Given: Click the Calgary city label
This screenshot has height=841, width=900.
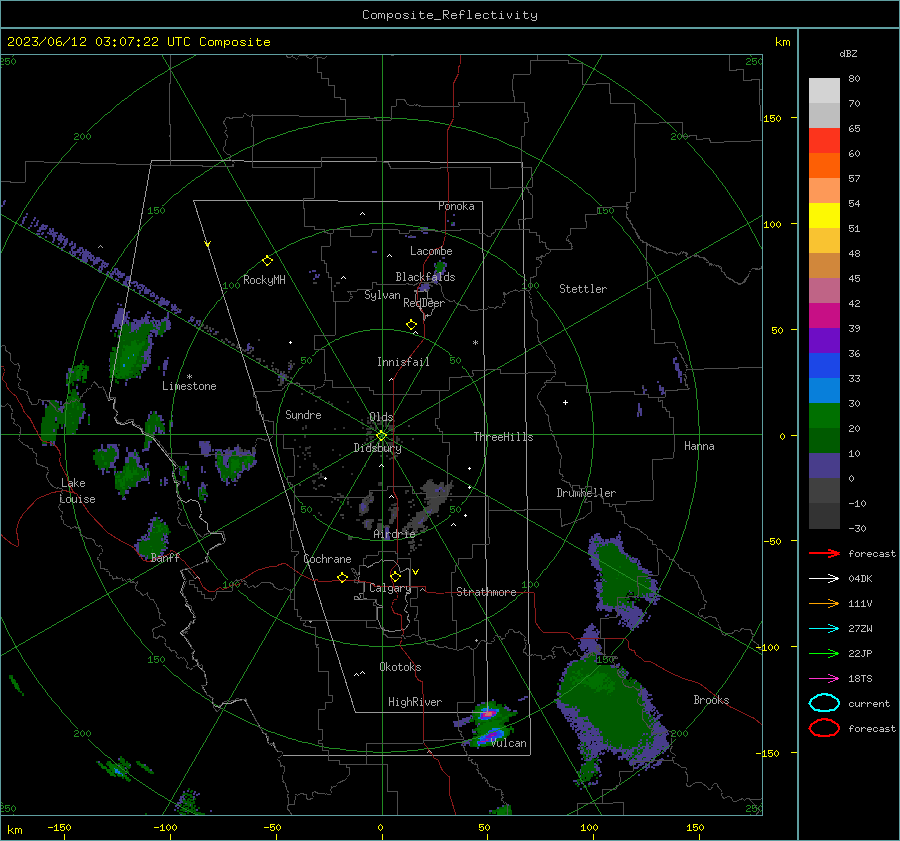Looking at the screenshot, I should pos(390,588).
